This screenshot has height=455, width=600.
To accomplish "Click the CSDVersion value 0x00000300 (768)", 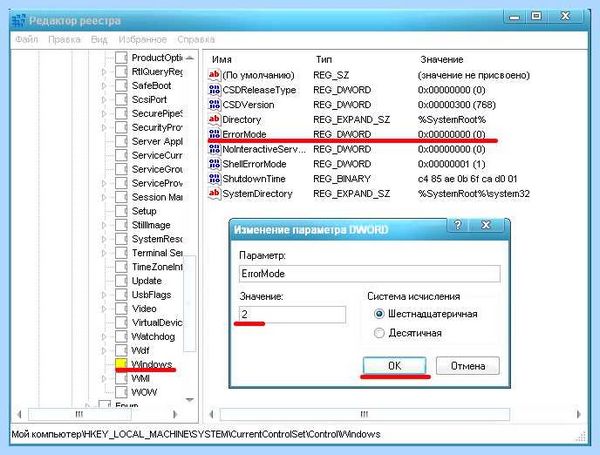I will coord(457,105).
